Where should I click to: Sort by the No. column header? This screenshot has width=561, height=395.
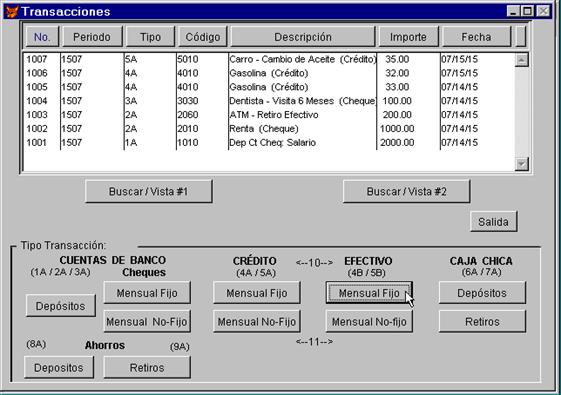tap(42, 37)
